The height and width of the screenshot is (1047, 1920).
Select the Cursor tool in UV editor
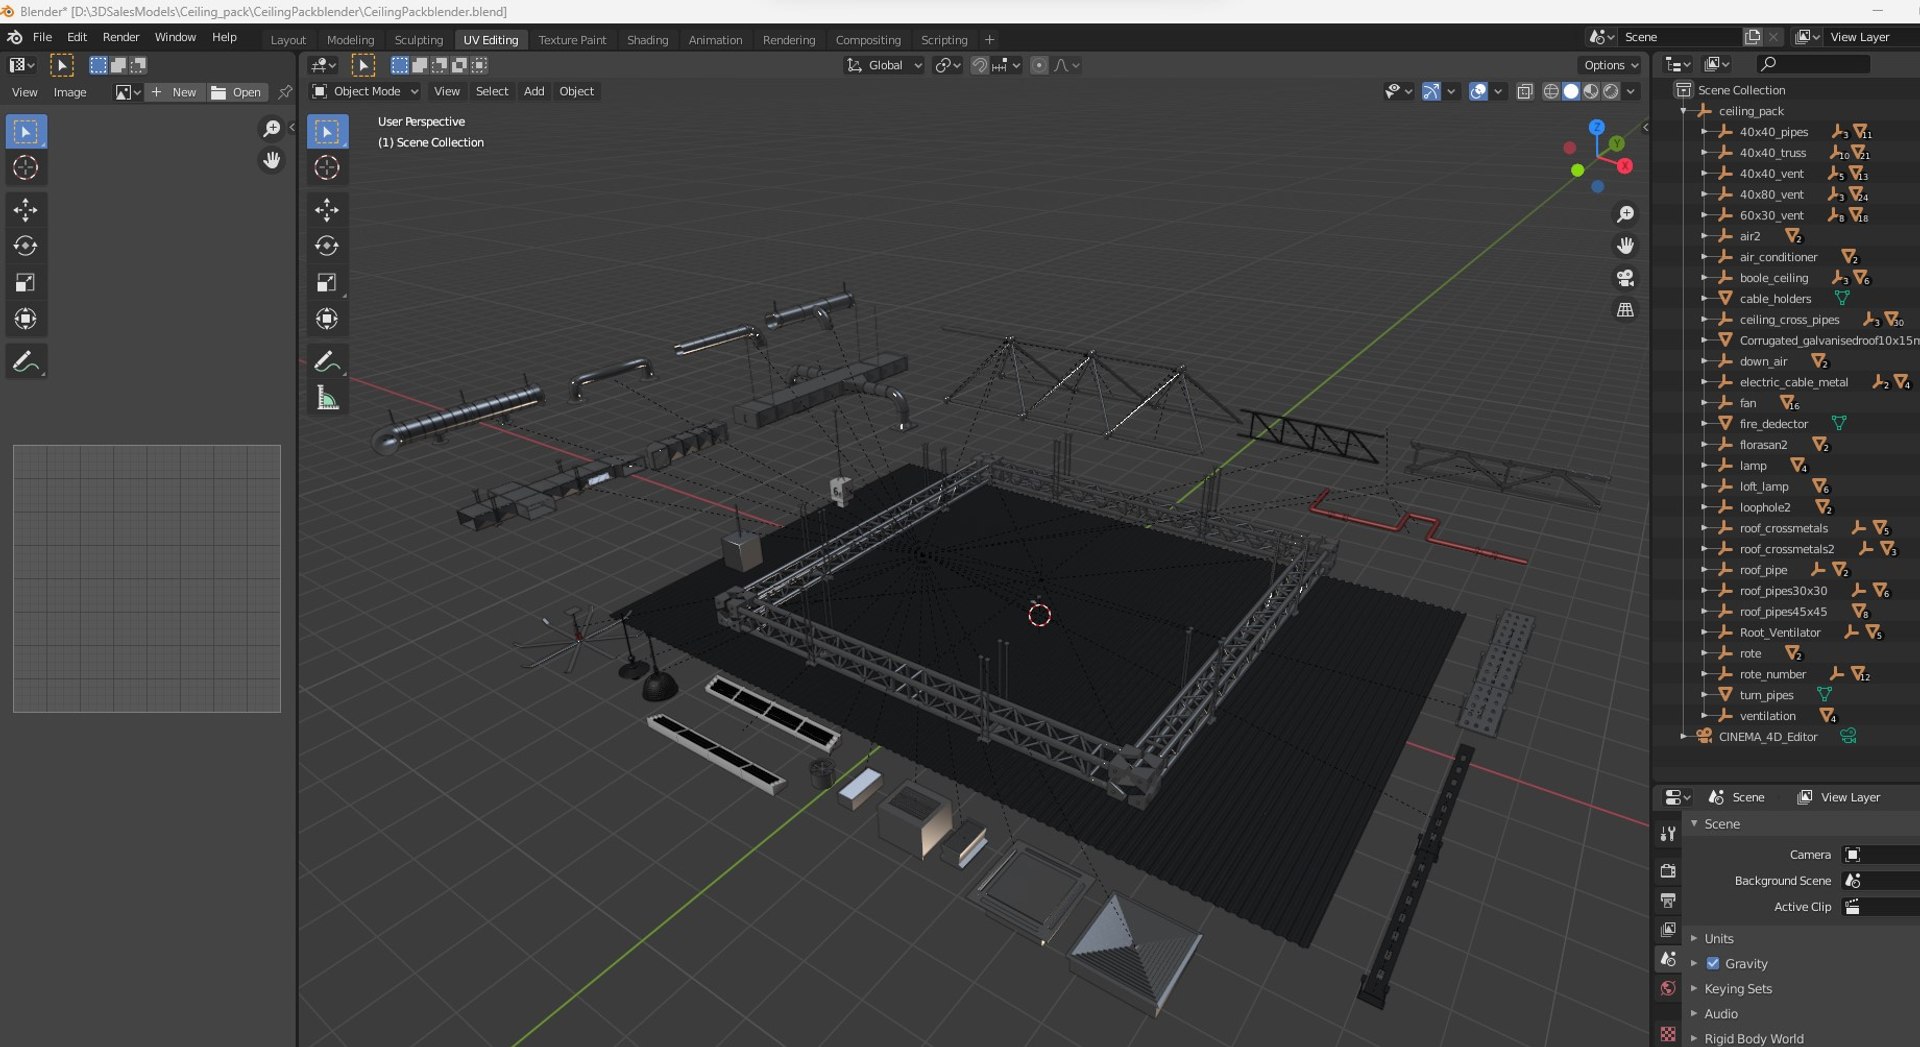click(x=26, y=168)
